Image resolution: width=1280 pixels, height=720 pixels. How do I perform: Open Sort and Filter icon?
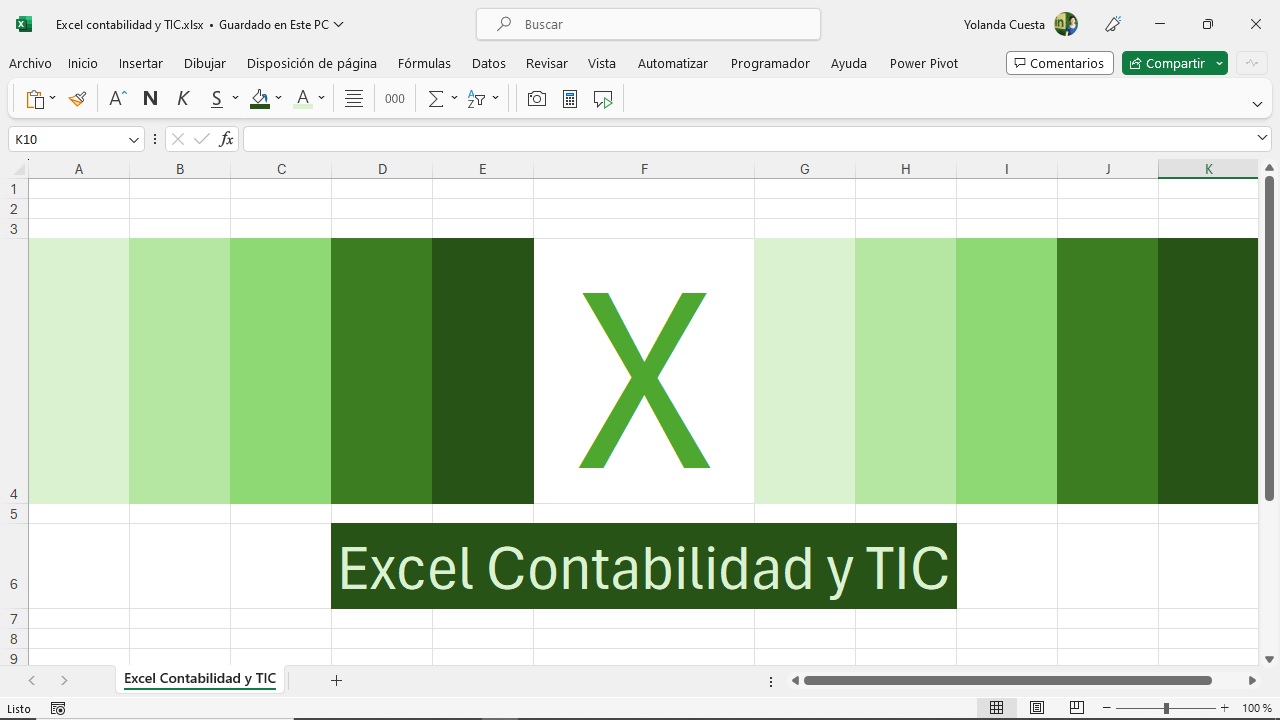point(477,99)
